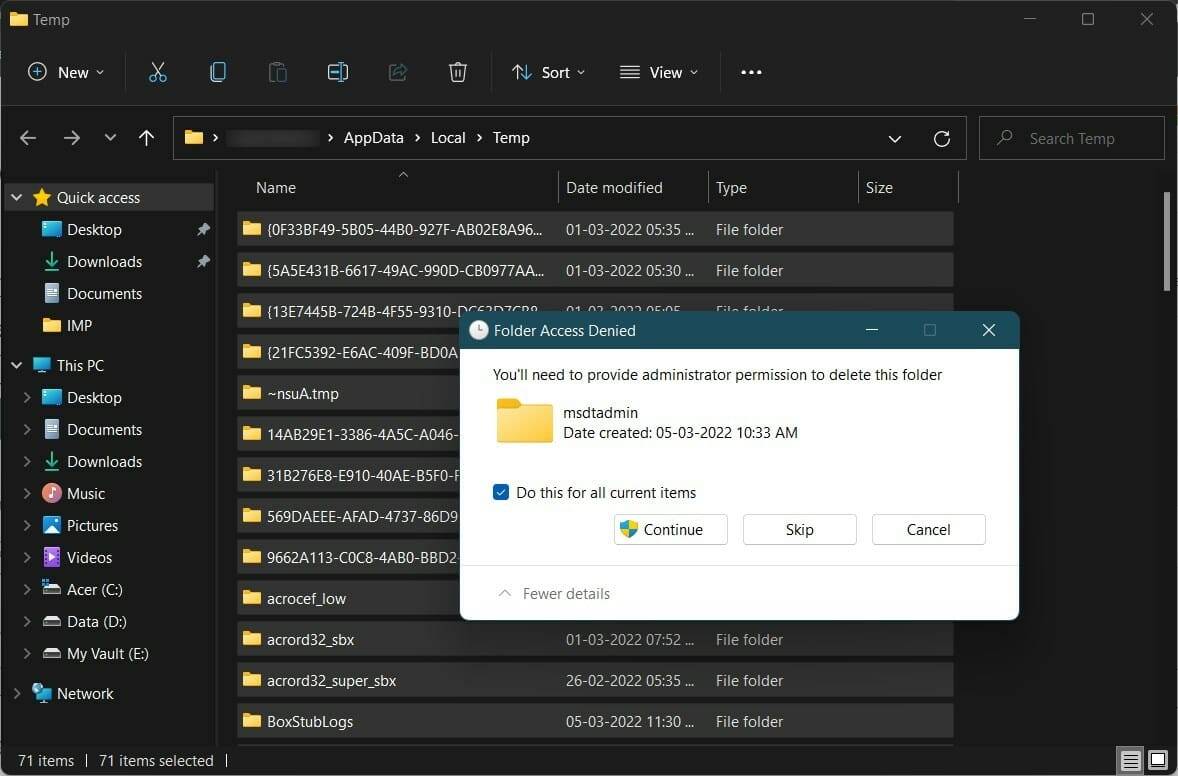This screenshot has width=1178, height=776.
Task: Click the Rename icon in the toolbar
Action: pyautogui.click(x=337, y=71)
